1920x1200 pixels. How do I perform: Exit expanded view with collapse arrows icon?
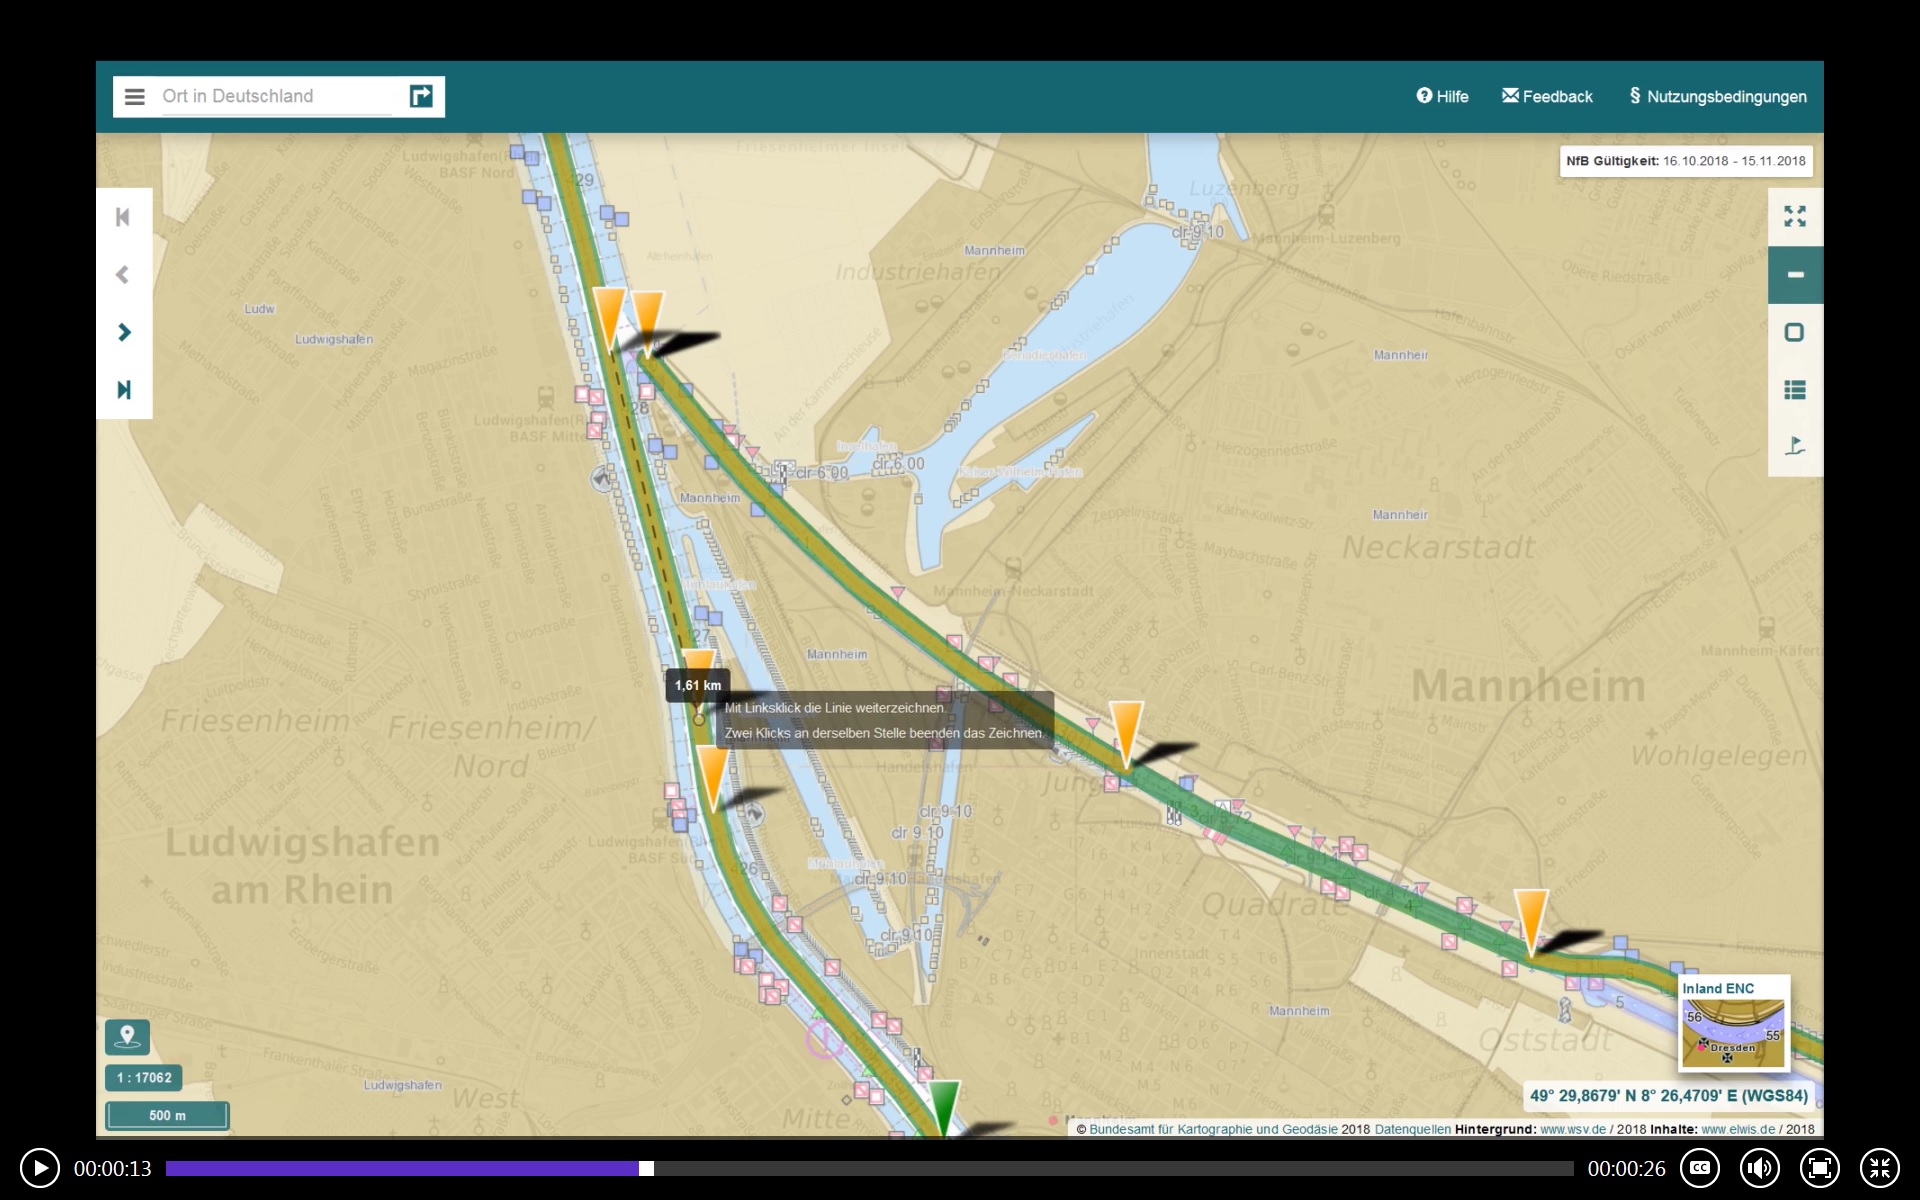(1880, 1168)
